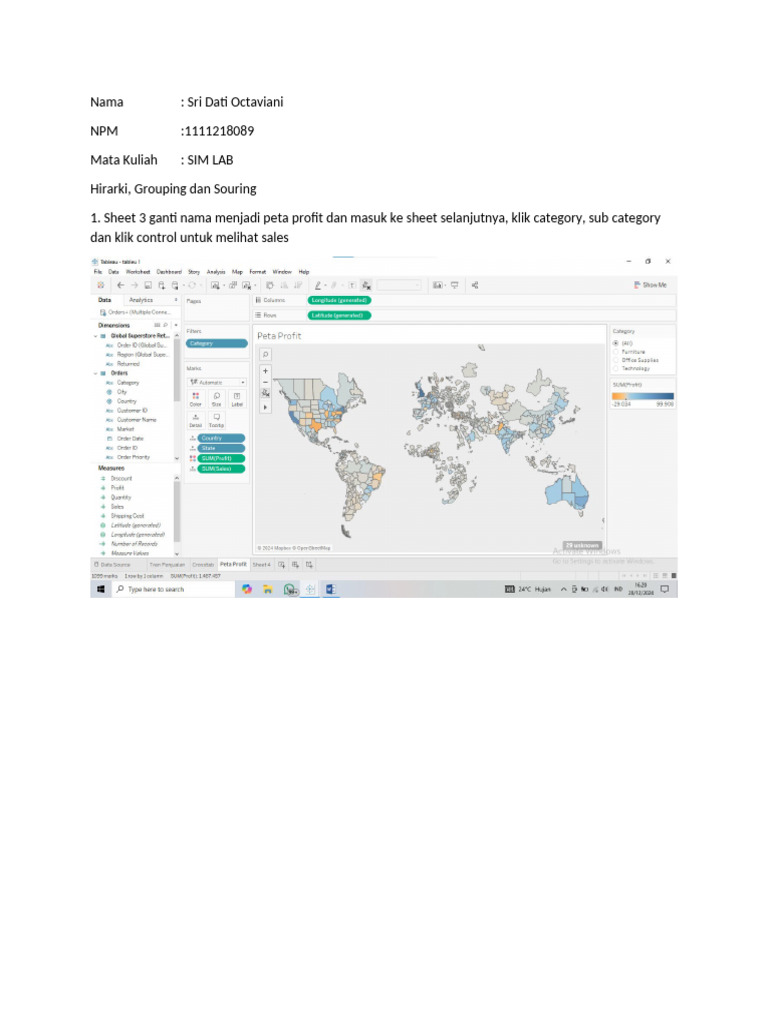
Task: Click the share icon in toolbar
Action: click(x=475, y=285)
